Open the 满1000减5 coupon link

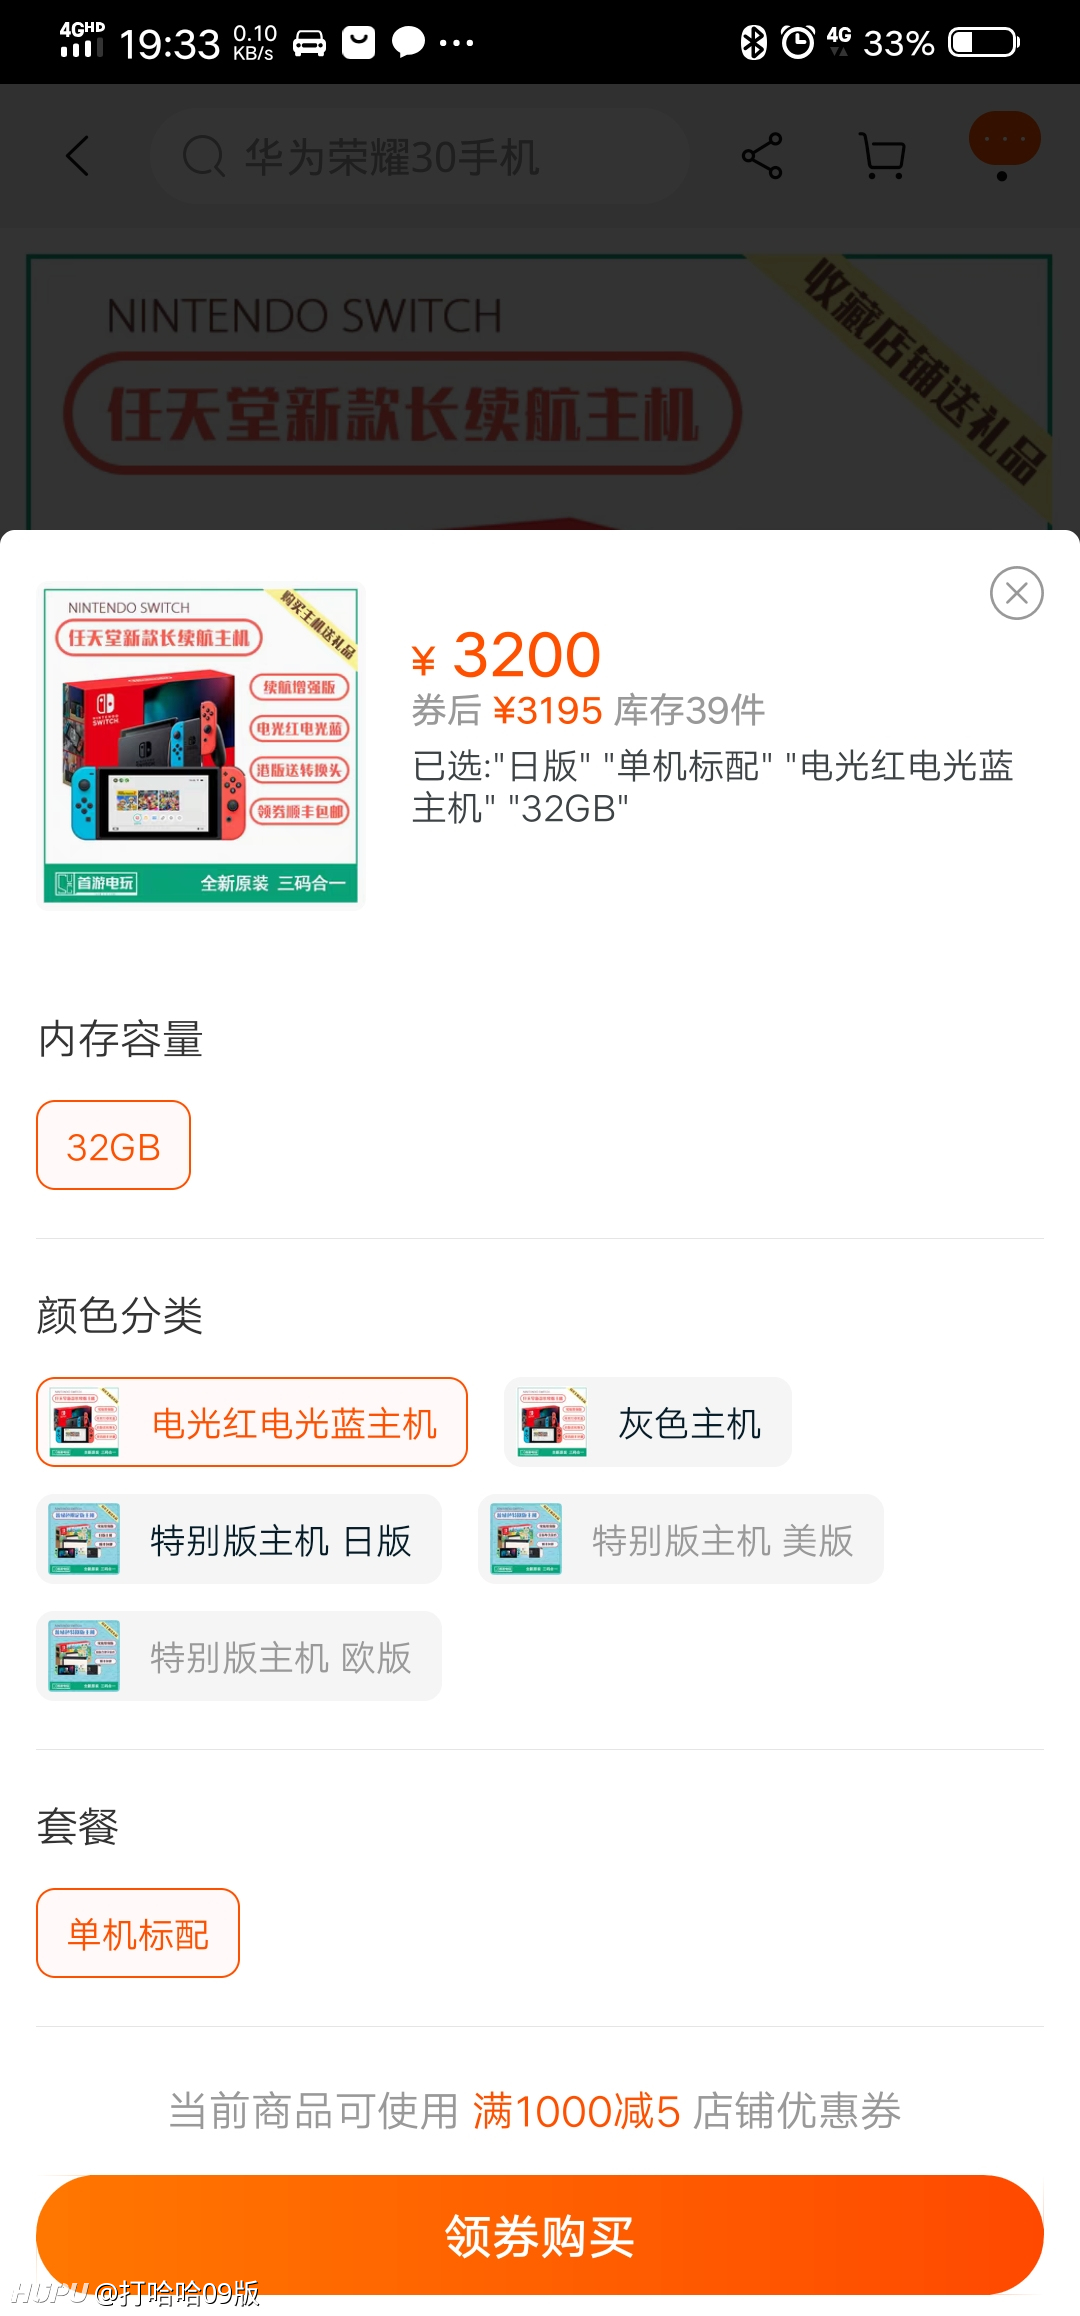click(x=576, y=2111)
